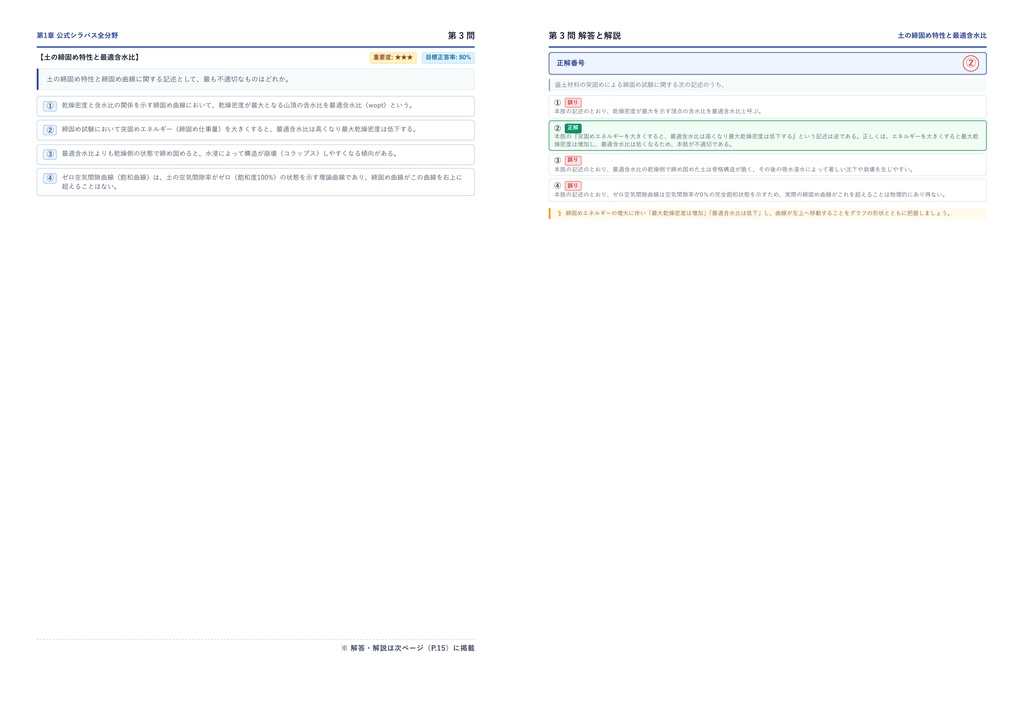Click the green 正解 badge in explanation ②

[x=573, y=128]
